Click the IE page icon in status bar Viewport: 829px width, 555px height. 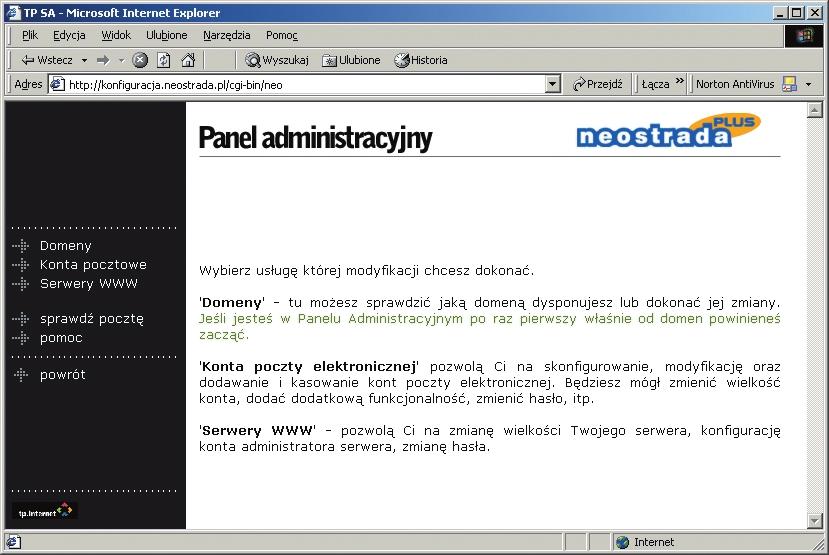click(14, 542)
